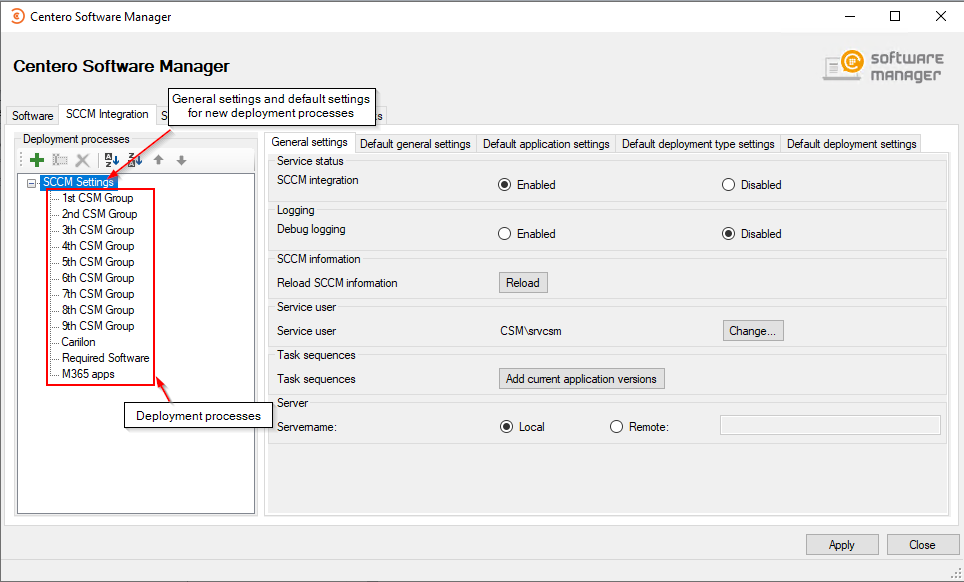Viewport: 964px width, 582px height.
Task: Select Remote servername option
Action: (616, 427)
